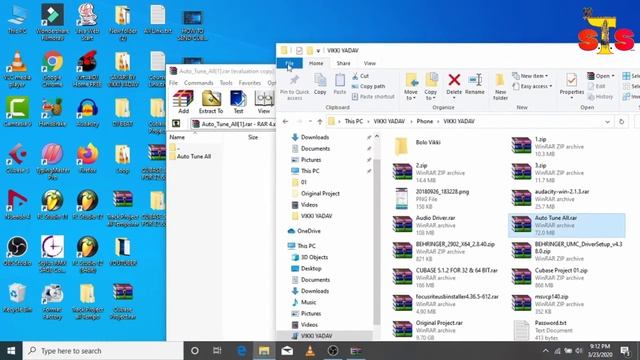Click Copy path in the ribbon
640x360 pixels.
[368, 86]
